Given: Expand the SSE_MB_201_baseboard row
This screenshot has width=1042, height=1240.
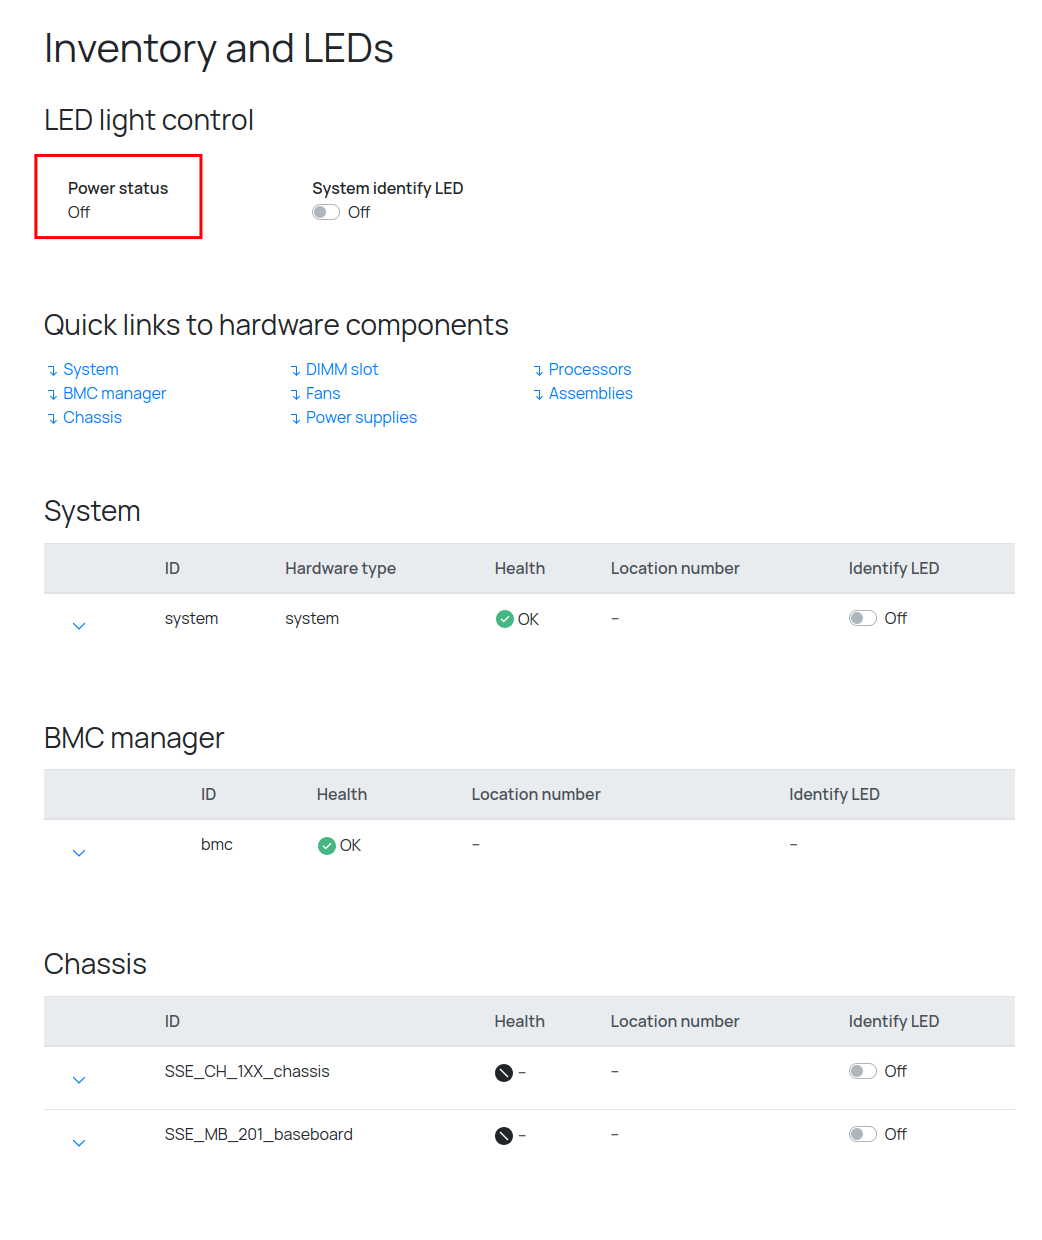Looking at the screenshot, I should click(79, 1143).
